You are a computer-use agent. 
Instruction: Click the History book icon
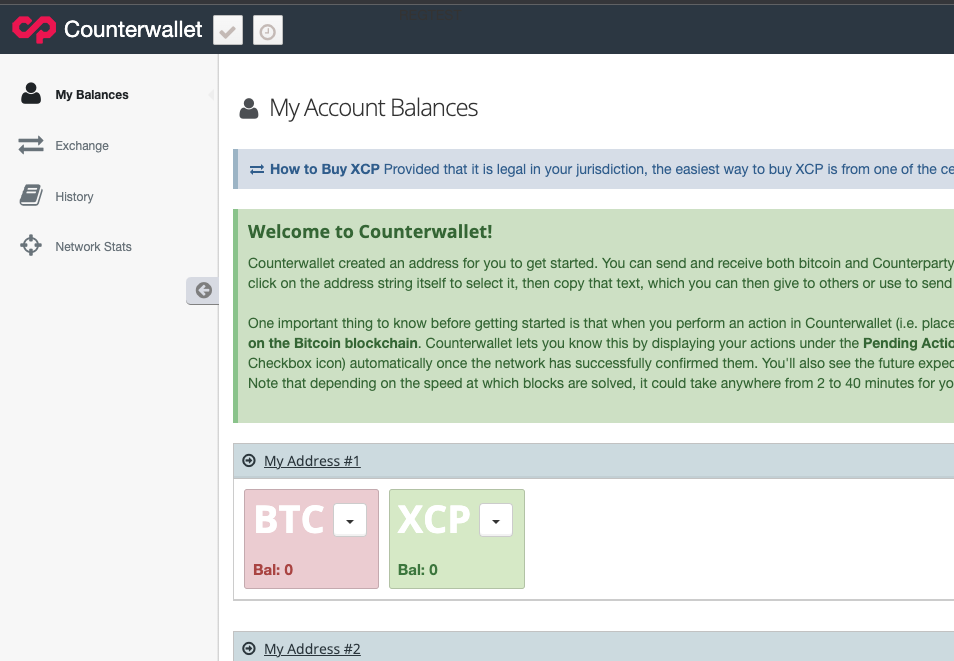click(31, 195)
